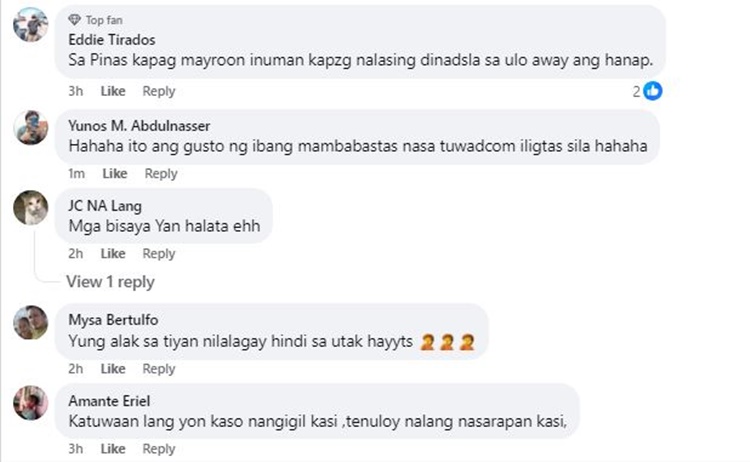Open Mysa Bertulfo's profile photo
750x462 pixels.
pyautogui.click(x=31, y=322)
